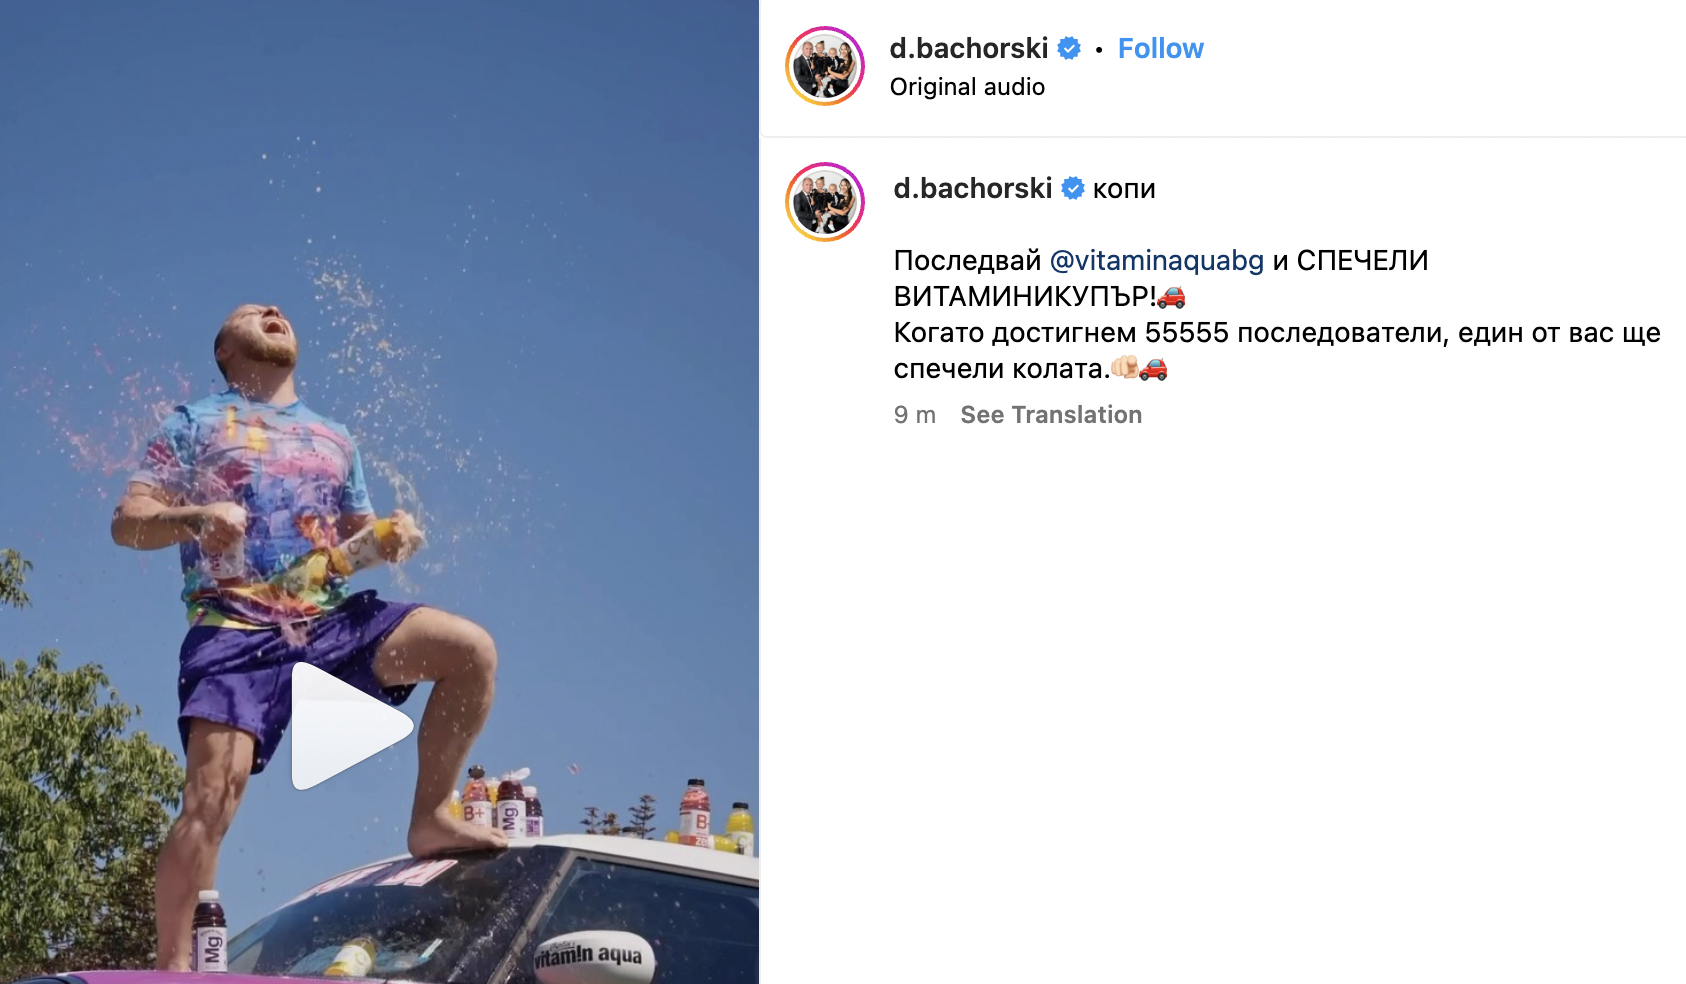The height and width of the screenshot is (984, 1686).
Task: Click the Mg bottle on the car hood
Action: click(x=209, y=931)
